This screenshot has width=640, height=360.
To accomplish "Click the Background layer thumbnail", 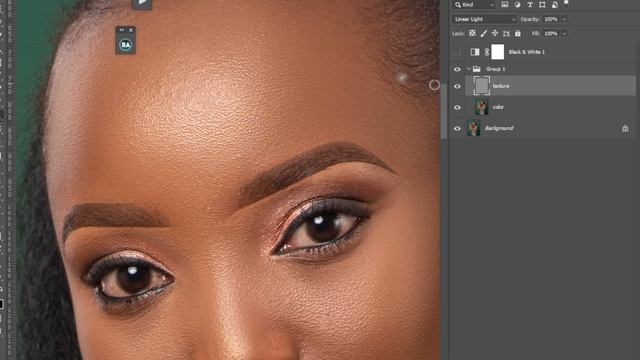I will pyautogui.click(x=473, y=128).
